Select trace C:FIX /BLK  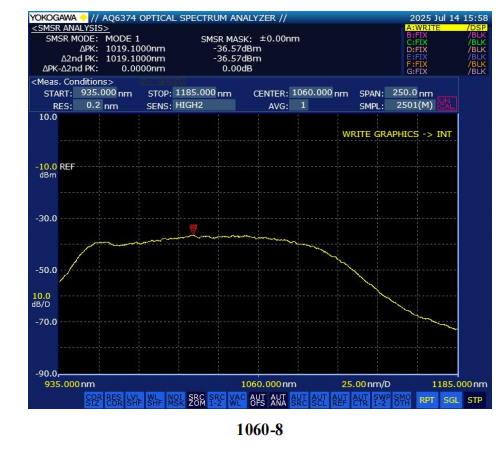pos(446,42)
